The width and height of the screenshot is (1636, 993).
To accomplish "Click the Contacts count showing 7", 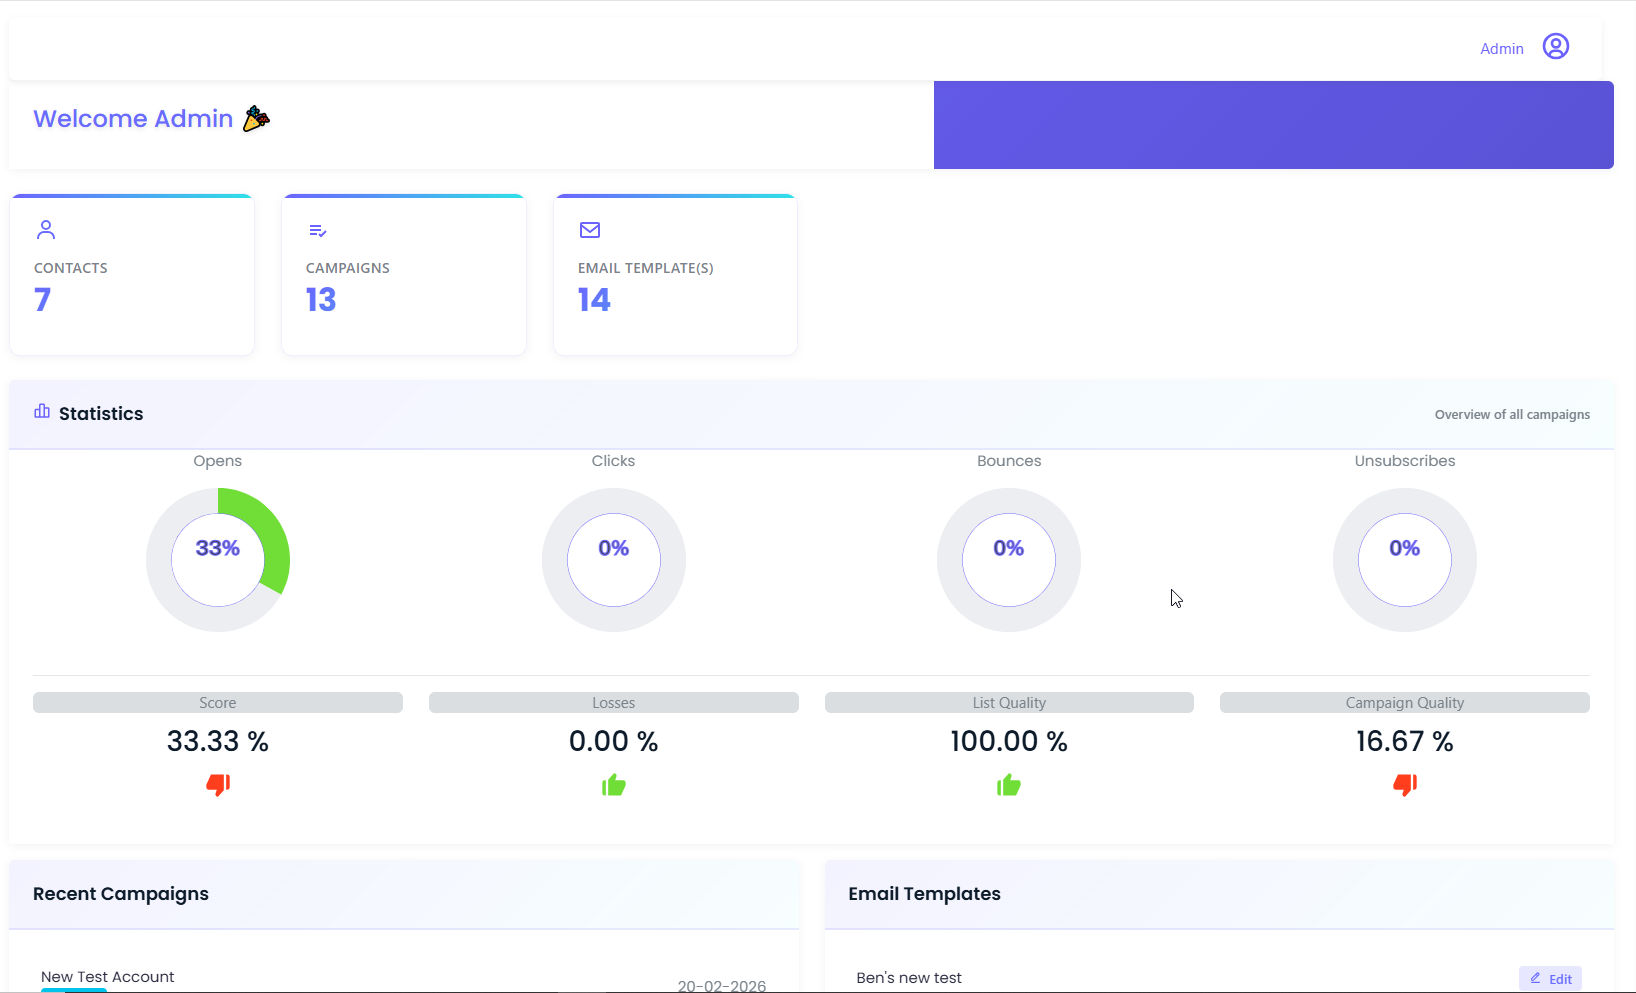I will [x=41, y=299].
